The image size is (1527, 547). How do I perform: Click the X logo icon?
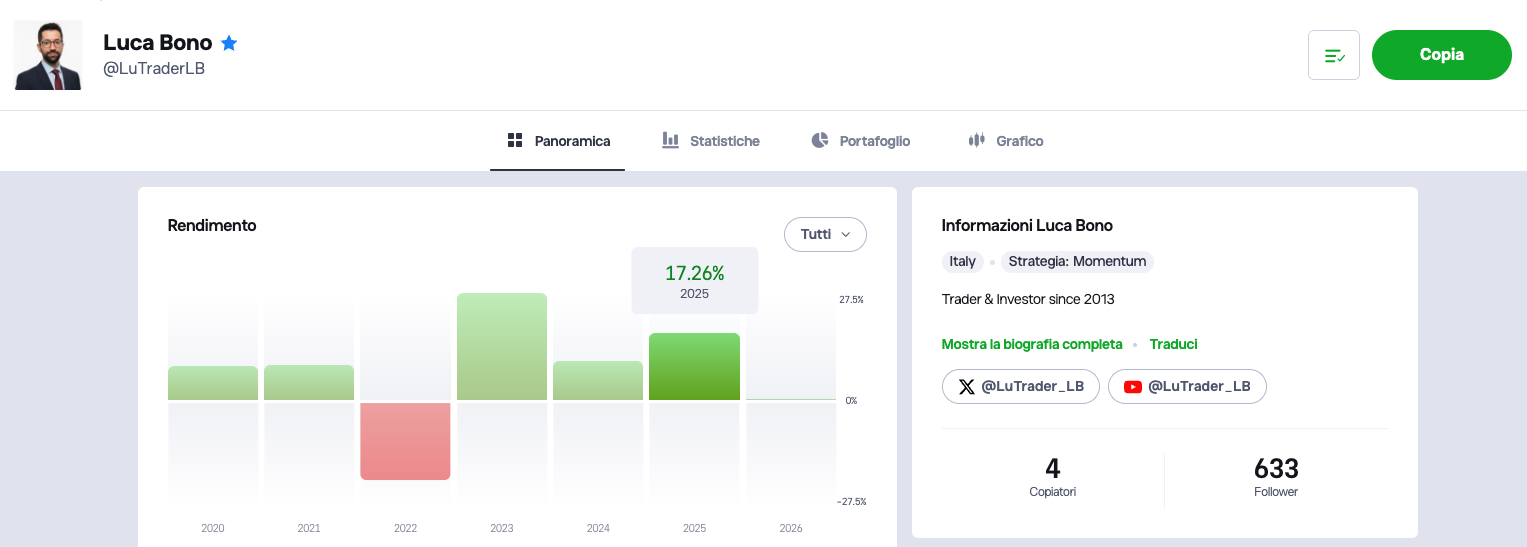click(x=966, y=387)
